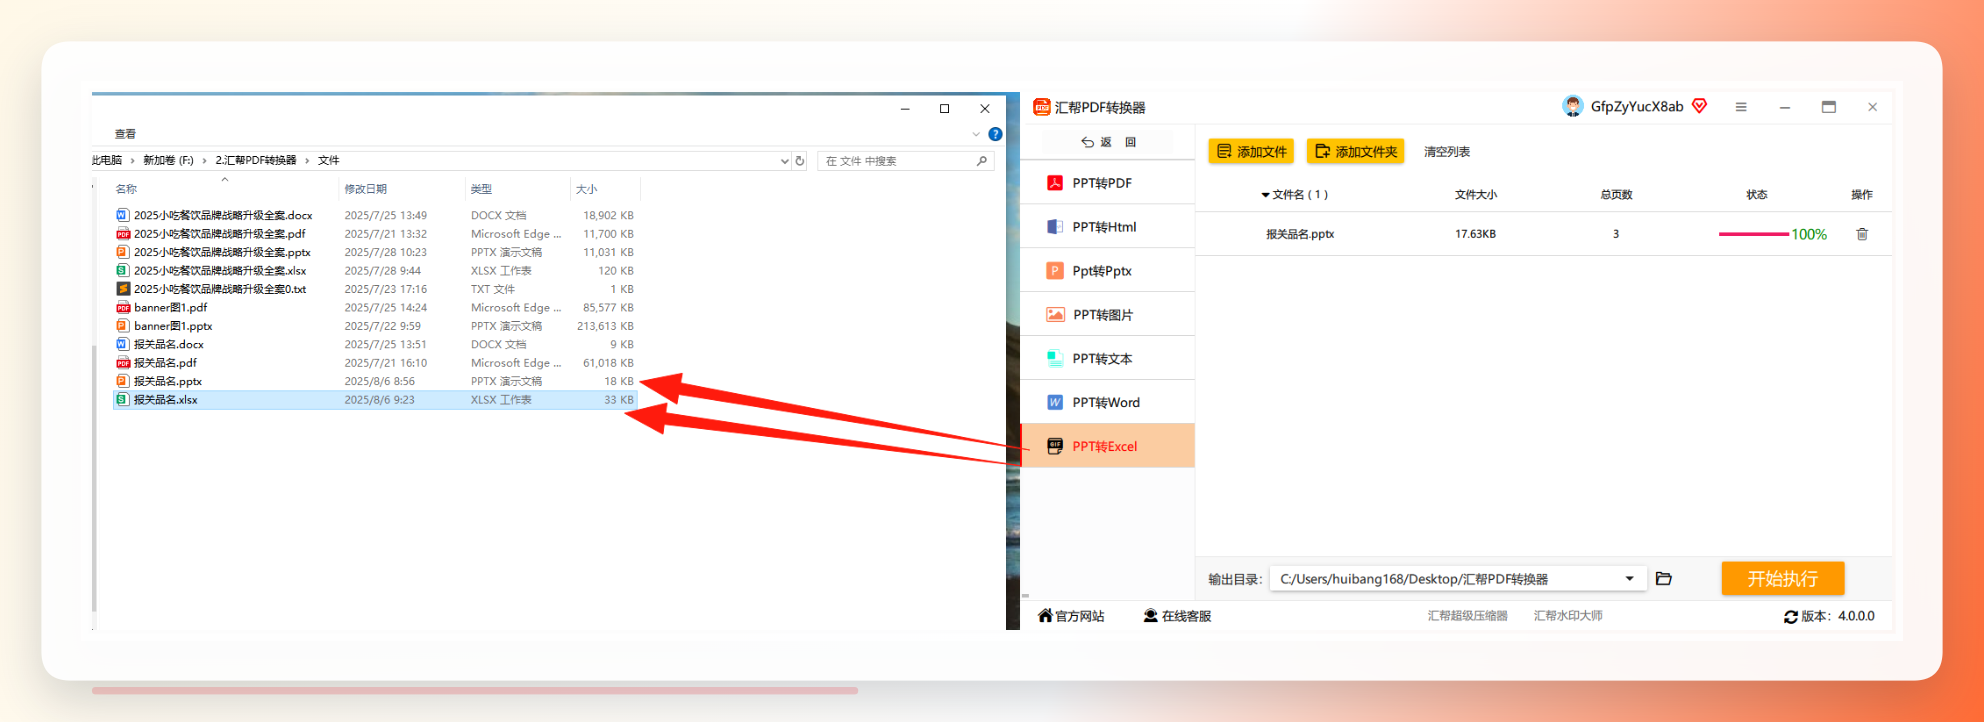1984x722 pixels.
Task: Refresh the Explorer folder view
Action: (x=800, y=161)
